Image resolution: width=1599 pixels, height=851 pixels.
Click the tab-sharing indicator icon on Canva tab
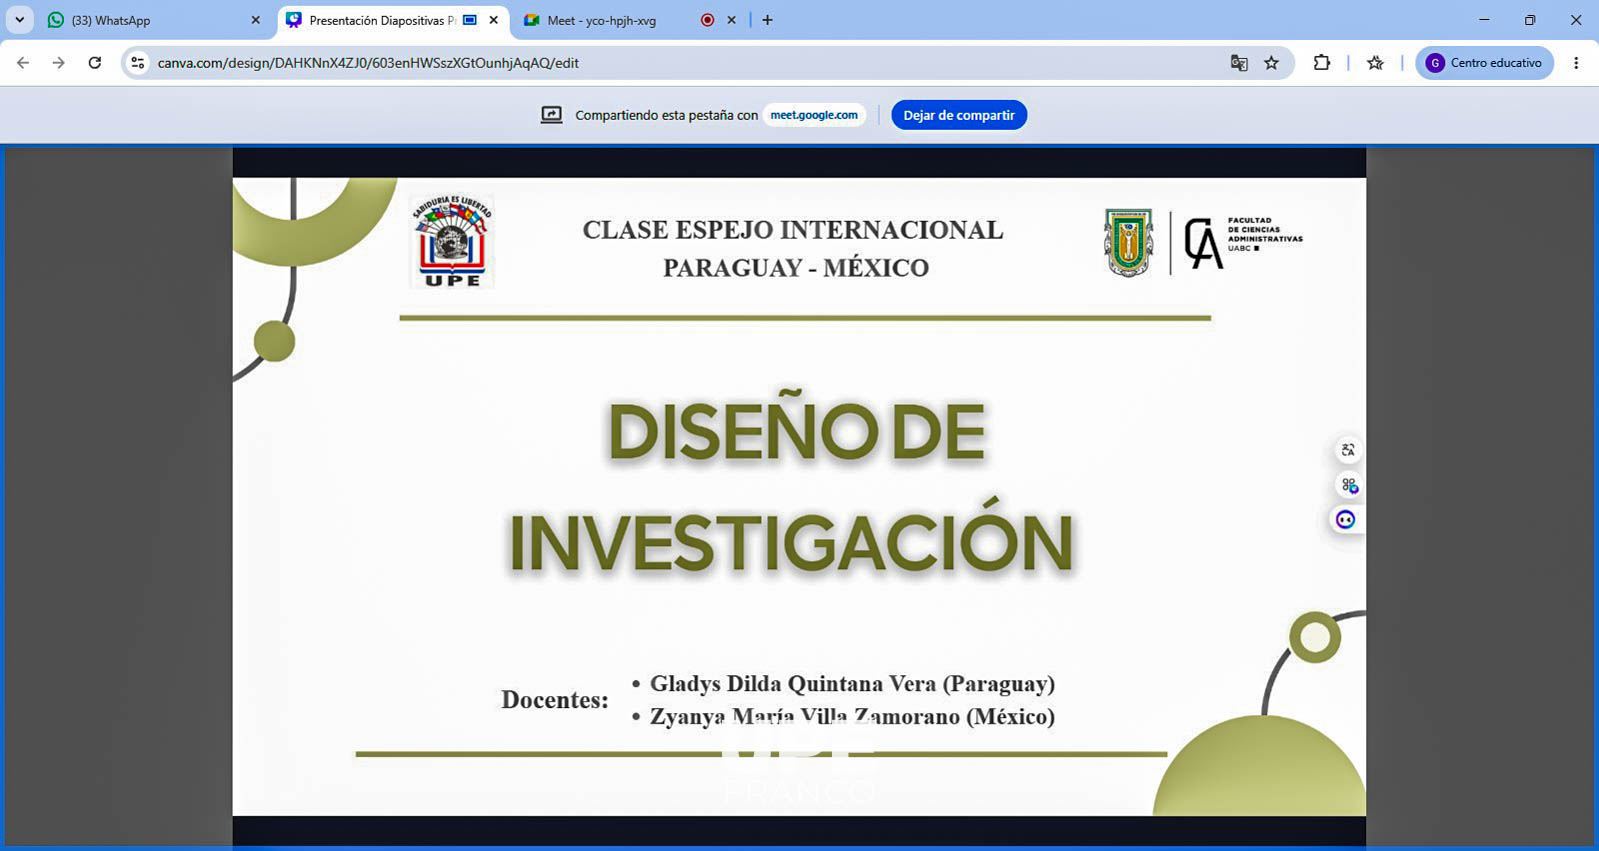click(470, 20)
